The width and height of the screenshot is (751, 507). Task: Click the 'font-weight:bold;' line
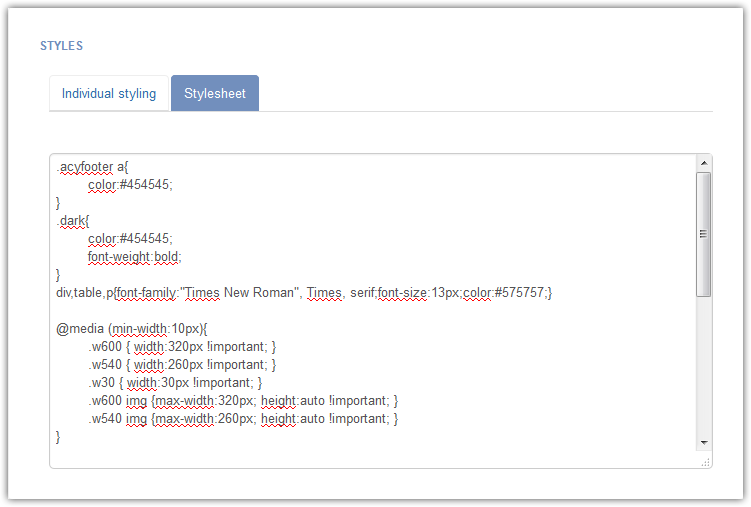[135, 257]
